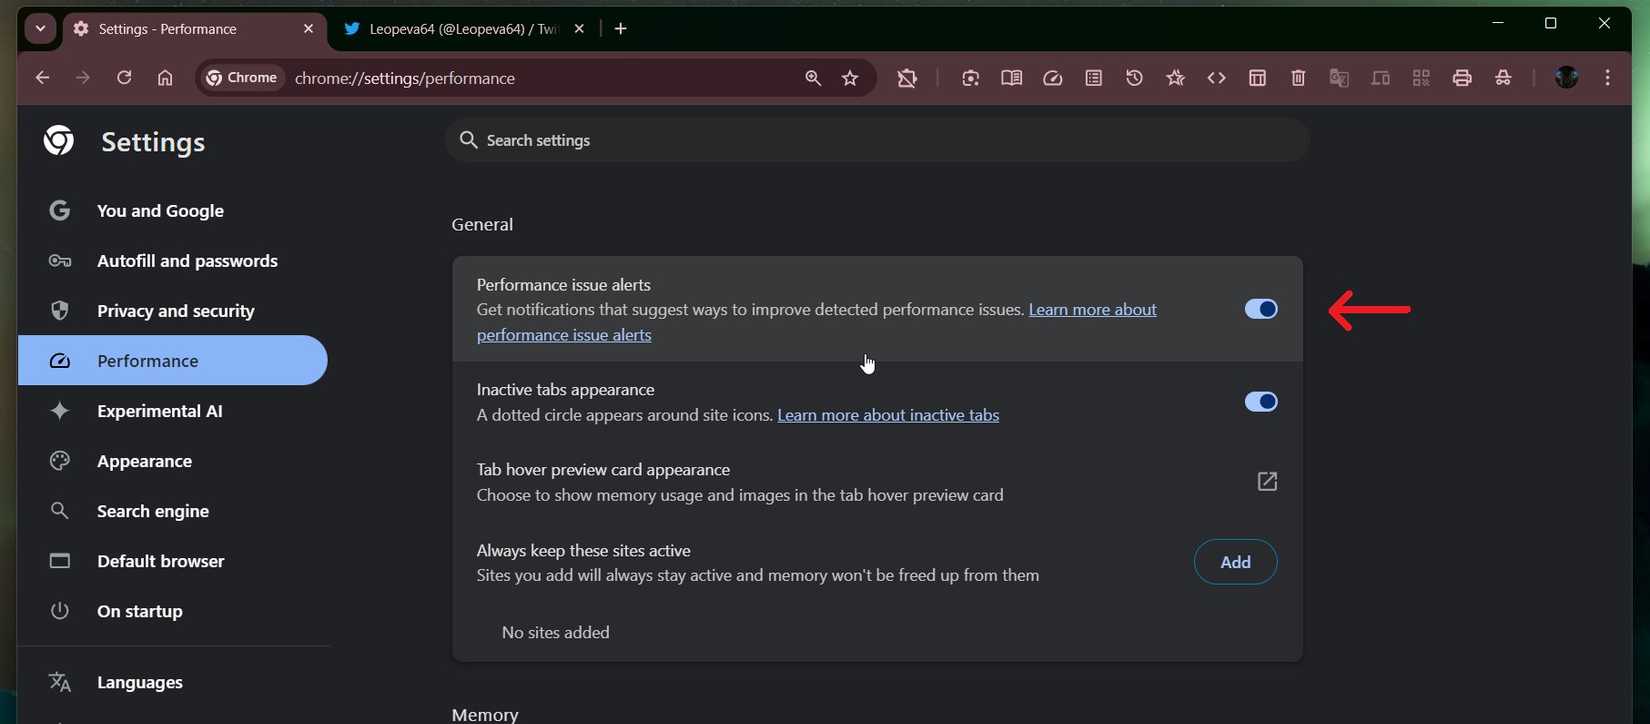Image resolution: width=1650 pixels, height=724 pixels.
Task: Open reading mode book icon
Action: 1011,78
